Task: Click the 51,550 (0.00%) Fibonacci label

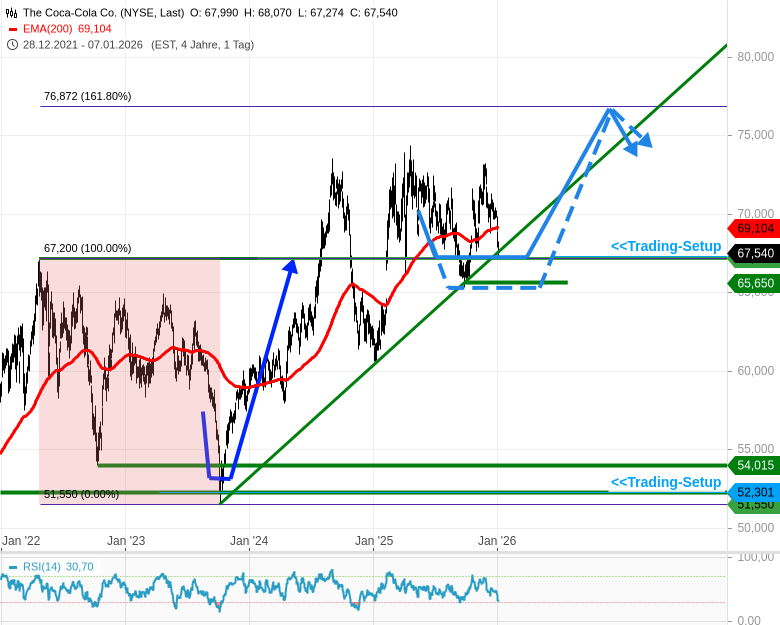Action: click(81, 494)
